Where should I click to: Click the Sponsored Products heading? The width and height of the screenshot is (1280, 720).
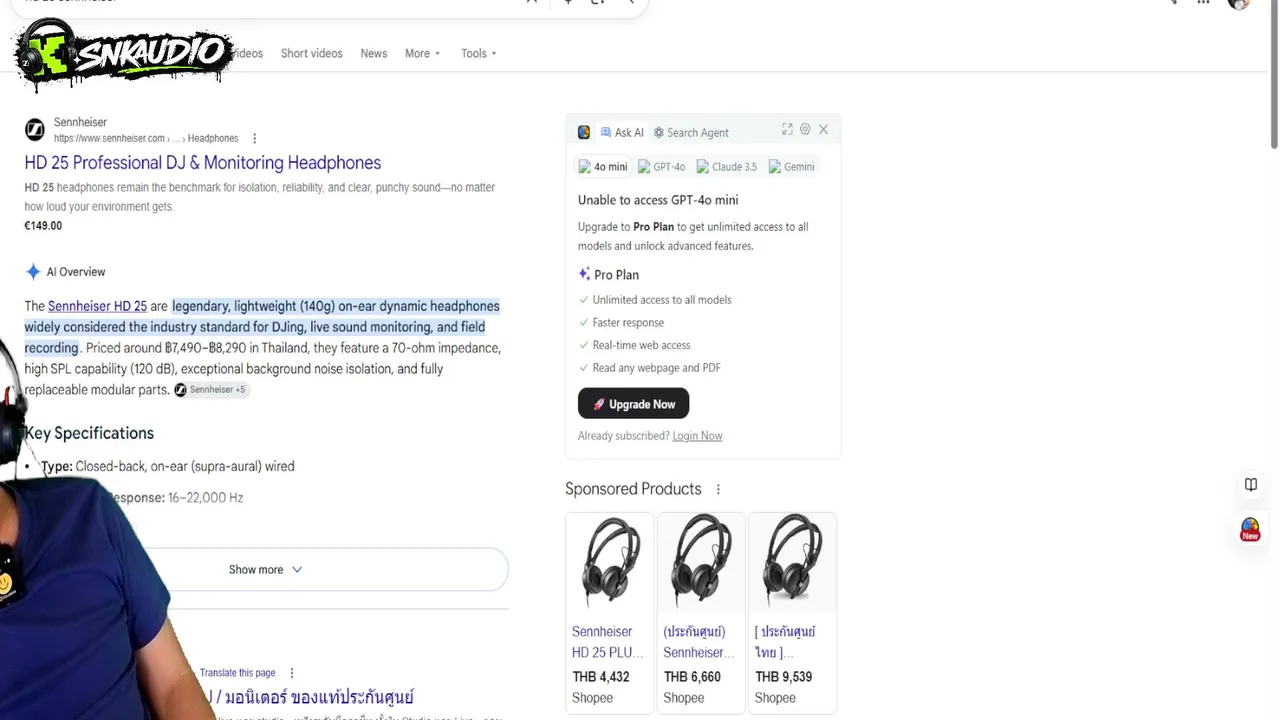click(633, 489)
